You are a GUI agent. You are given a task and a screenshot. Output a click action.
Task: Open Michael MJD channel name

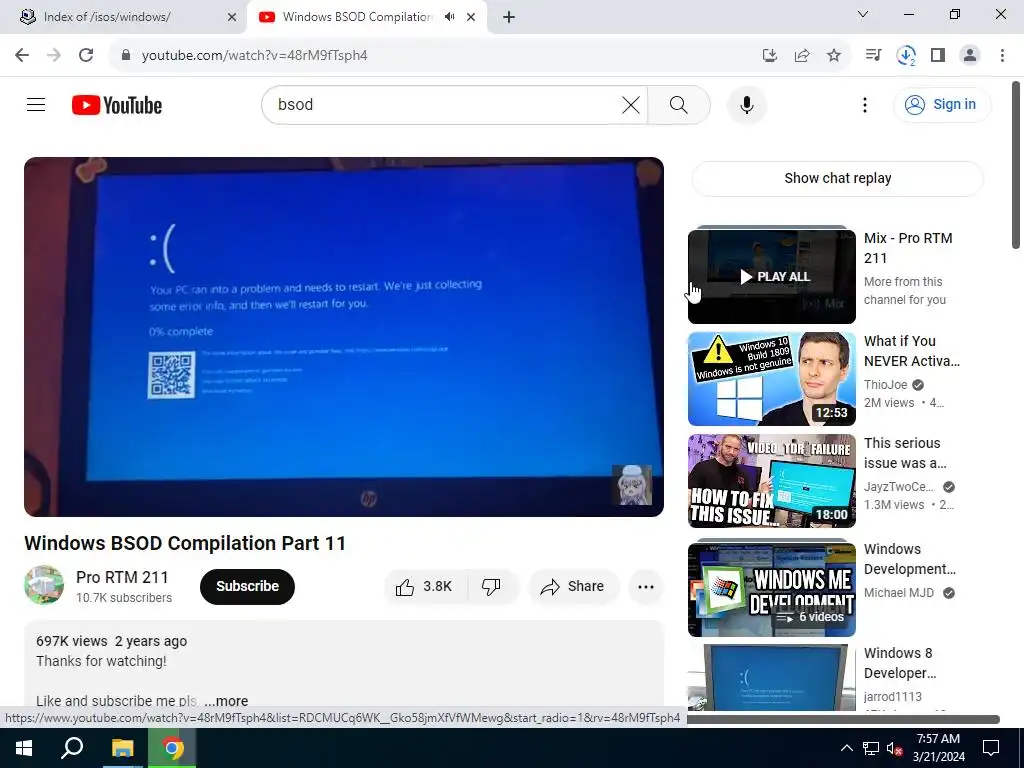899,593
